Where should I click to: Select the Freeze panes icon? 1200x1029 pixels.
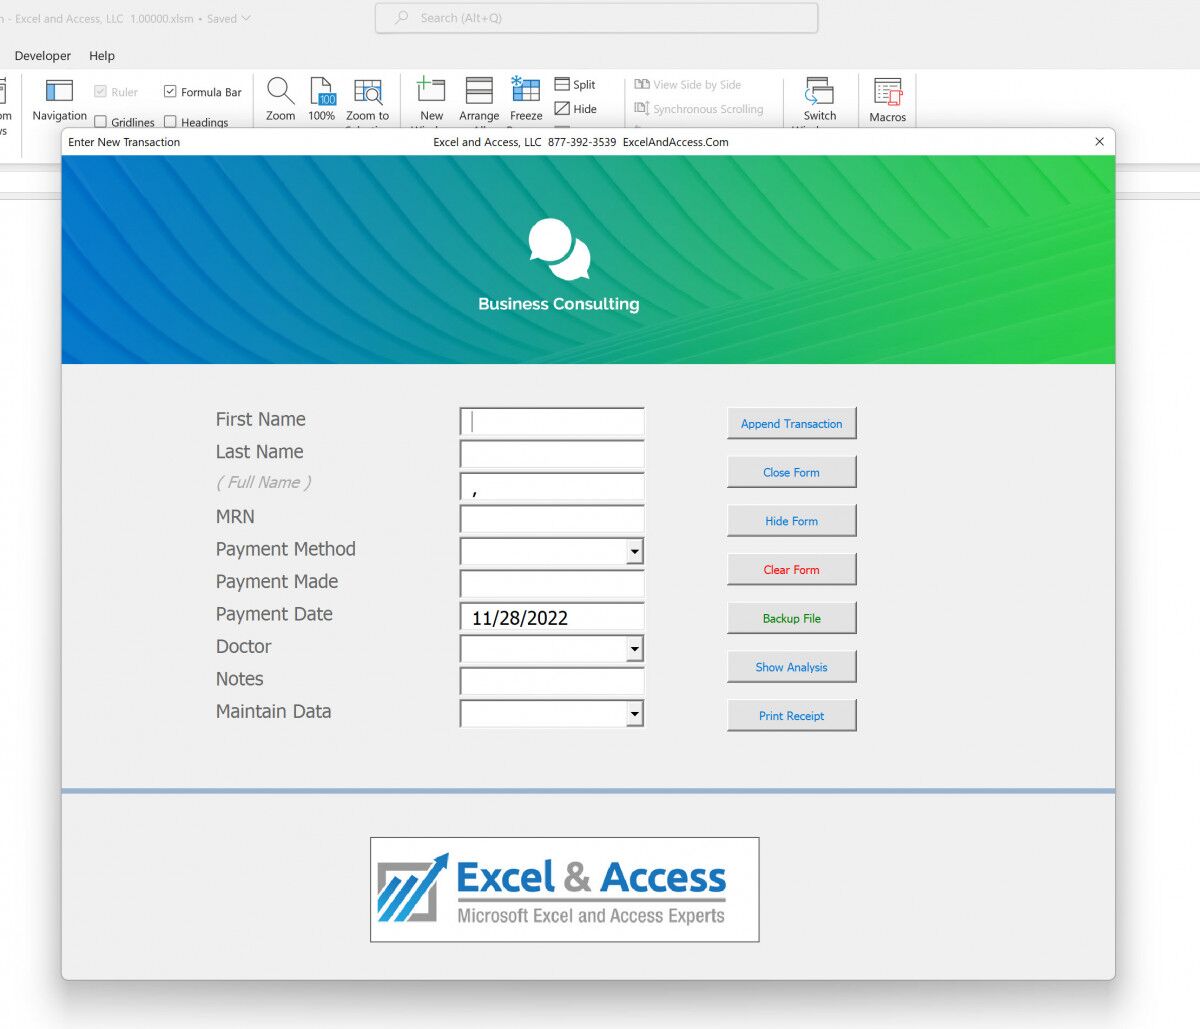tap(525, 99)
